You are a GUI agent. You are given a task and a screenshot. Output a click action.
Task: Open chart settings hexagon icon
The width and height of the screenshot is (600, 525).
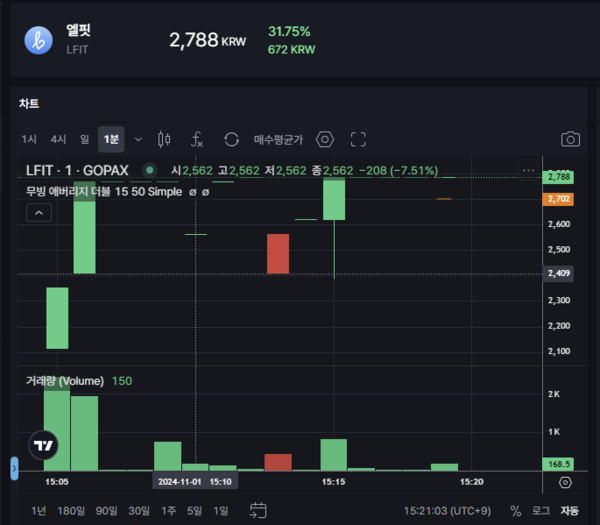pos(324,140)
